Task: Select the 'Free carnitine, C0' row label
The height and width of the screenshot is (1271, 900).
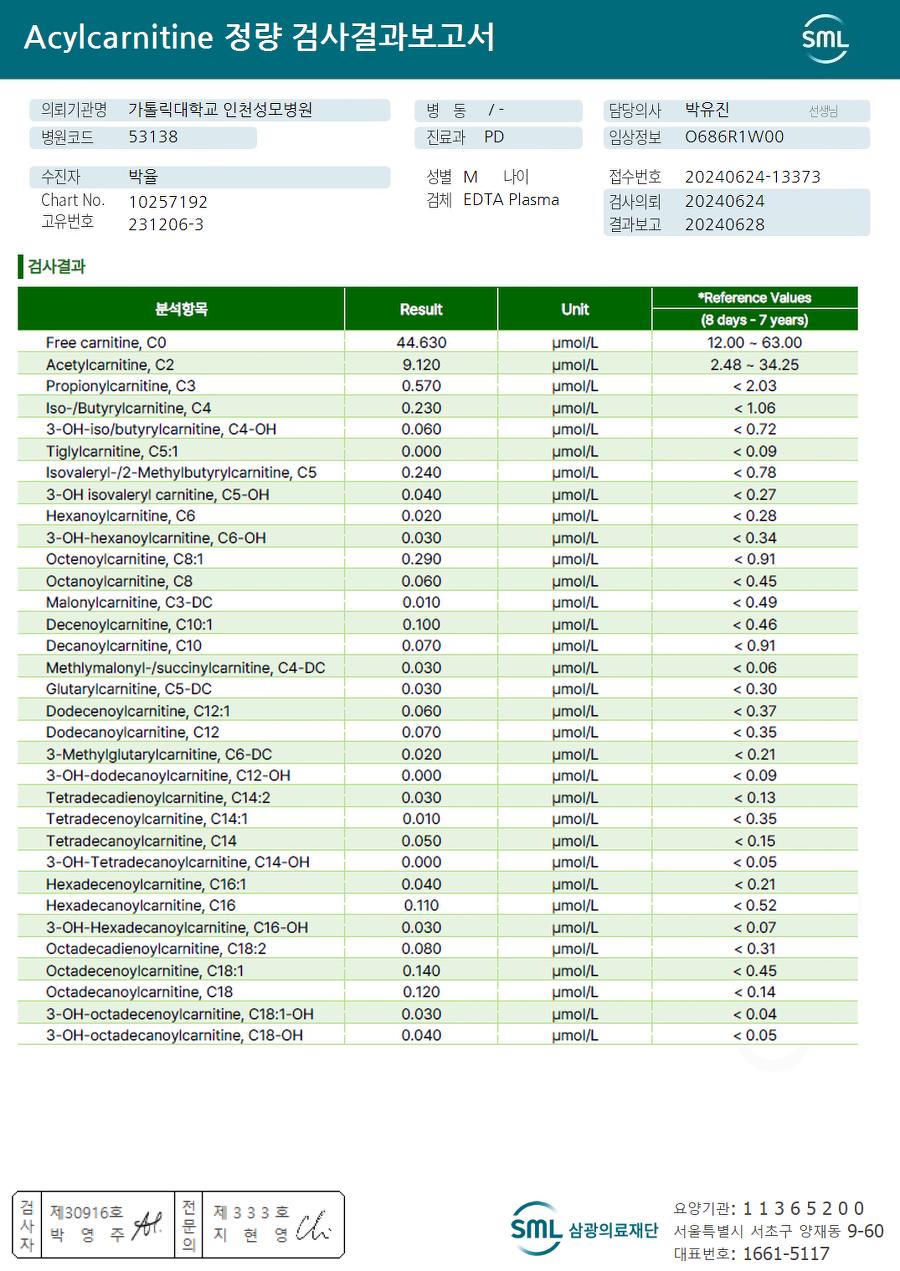Action: pos(106,343)
